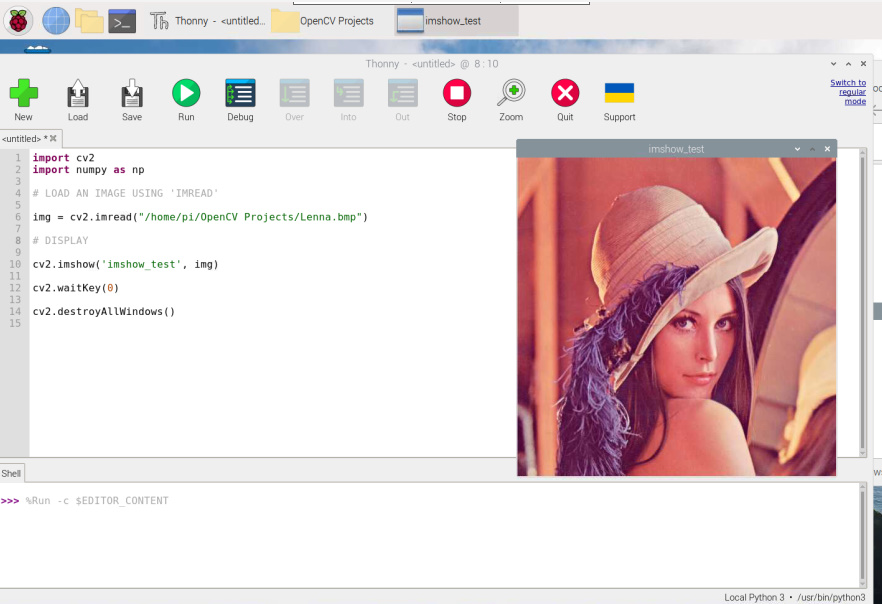Click the '# DISPLAY' comment line
The height and width of the screenshot is (604, 882).
click(x=60, y=240)
